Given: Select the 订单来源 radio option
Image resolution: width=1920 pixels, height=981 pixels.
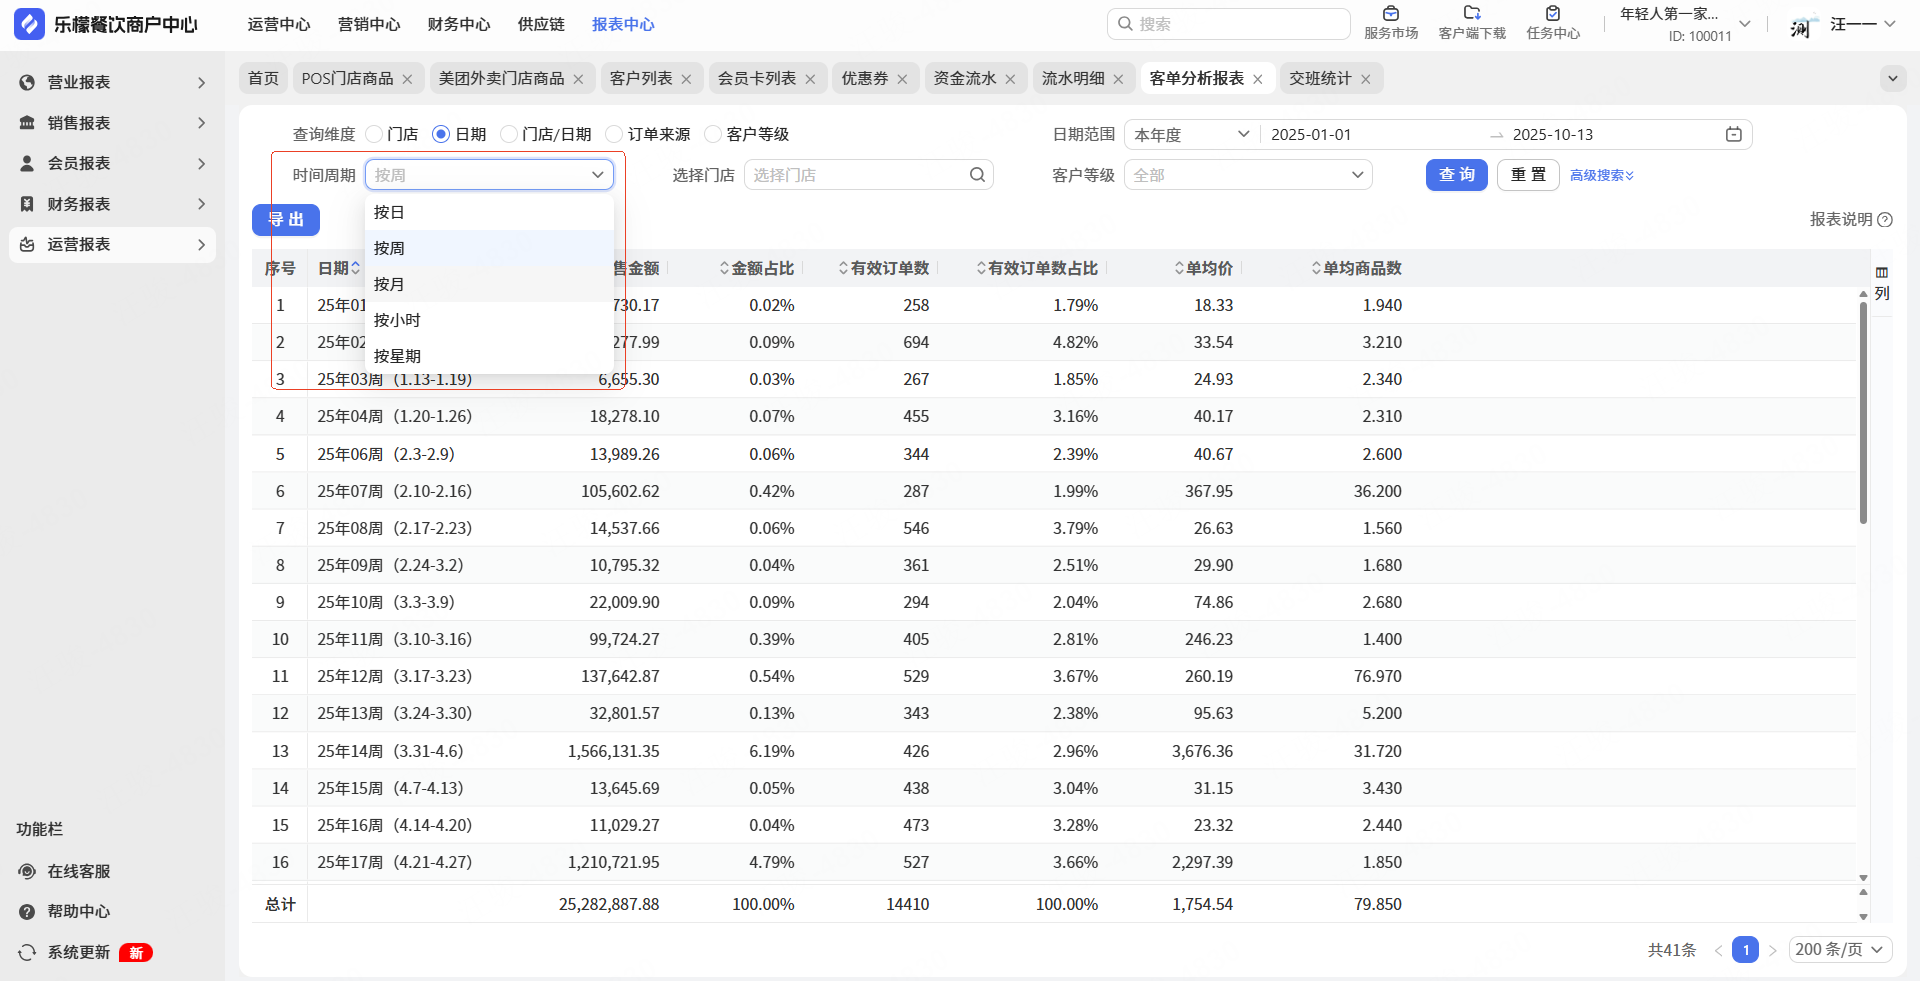Looking at the screenshot, I should coord(615,134).
